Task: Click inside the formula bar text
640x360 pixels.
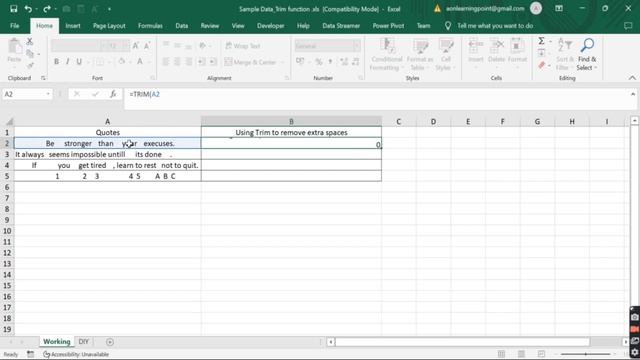Action: pos(144,94)
